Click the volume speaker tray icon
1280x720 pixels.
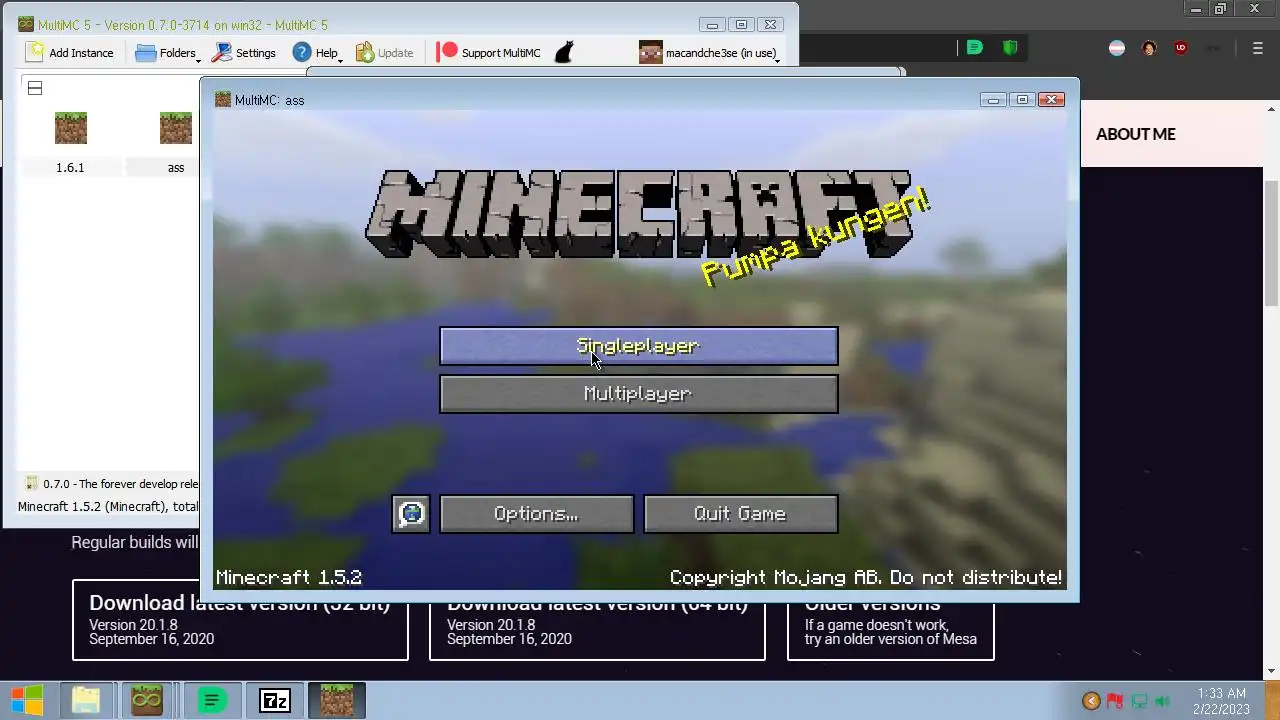pos(1162,702)
